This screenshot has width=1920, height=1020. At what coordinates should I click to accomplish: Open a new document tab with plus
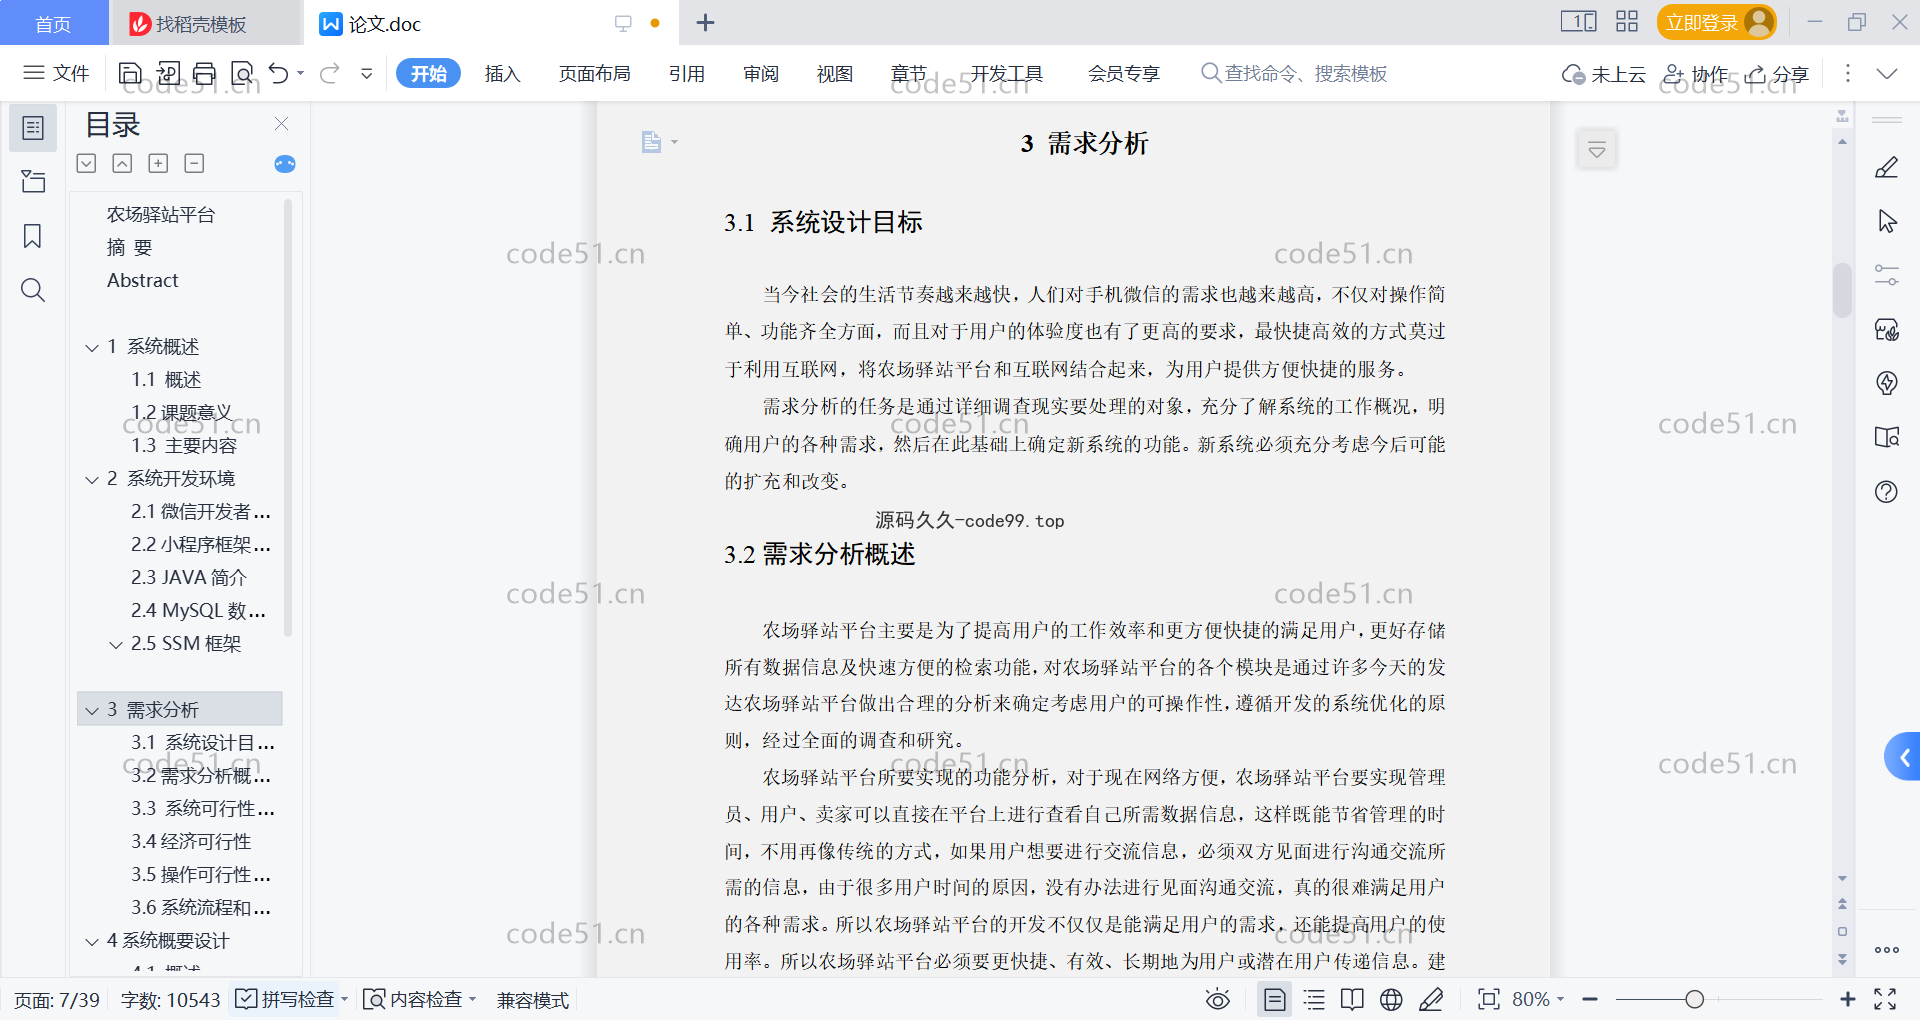705,22
